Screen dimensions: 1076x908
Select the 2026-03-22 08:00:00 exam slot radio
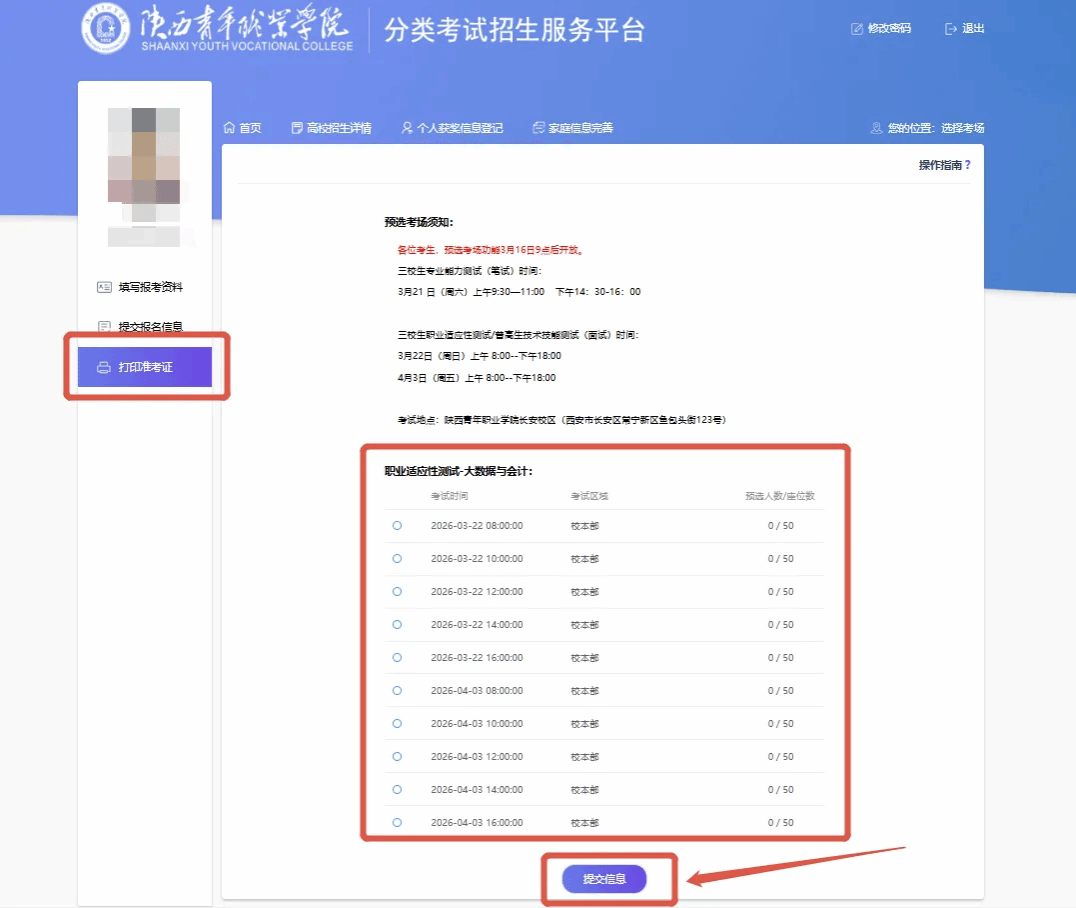(x=397, y=525)
